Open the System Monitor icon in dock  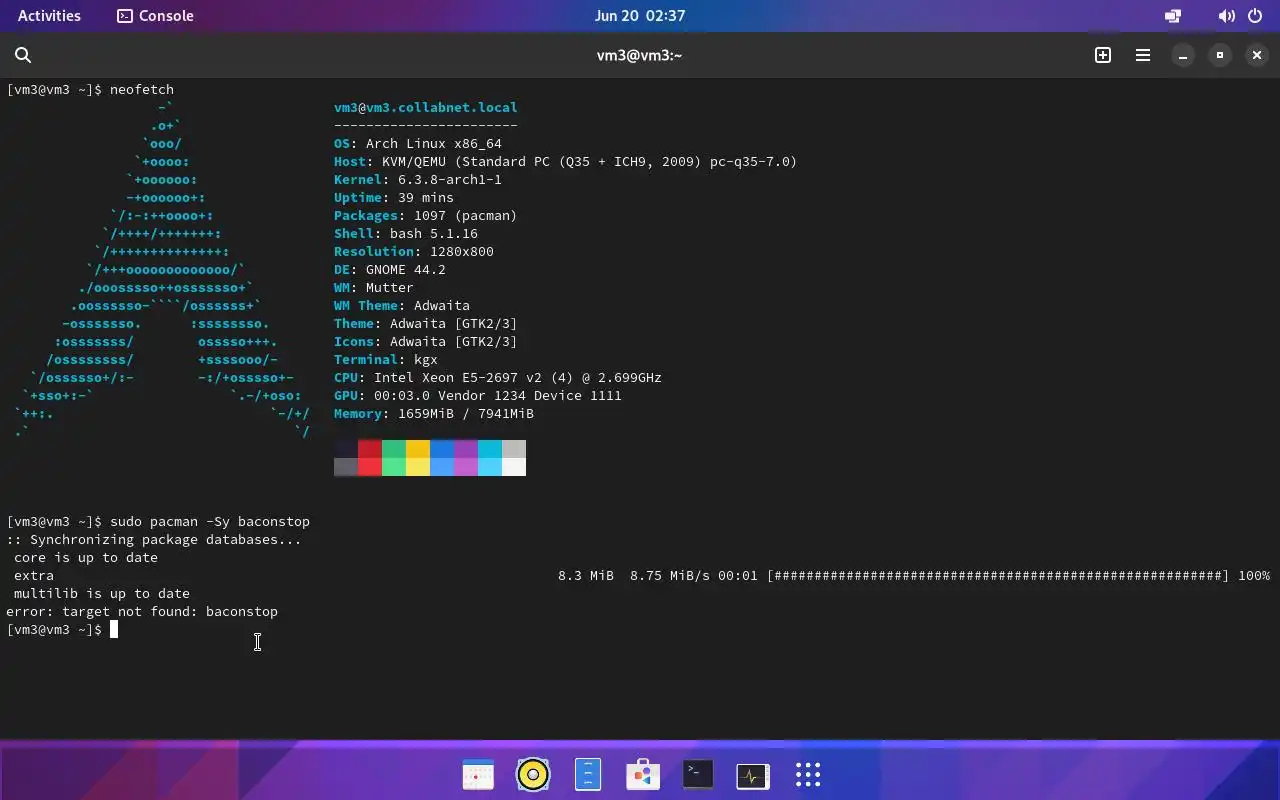[753, 775]
